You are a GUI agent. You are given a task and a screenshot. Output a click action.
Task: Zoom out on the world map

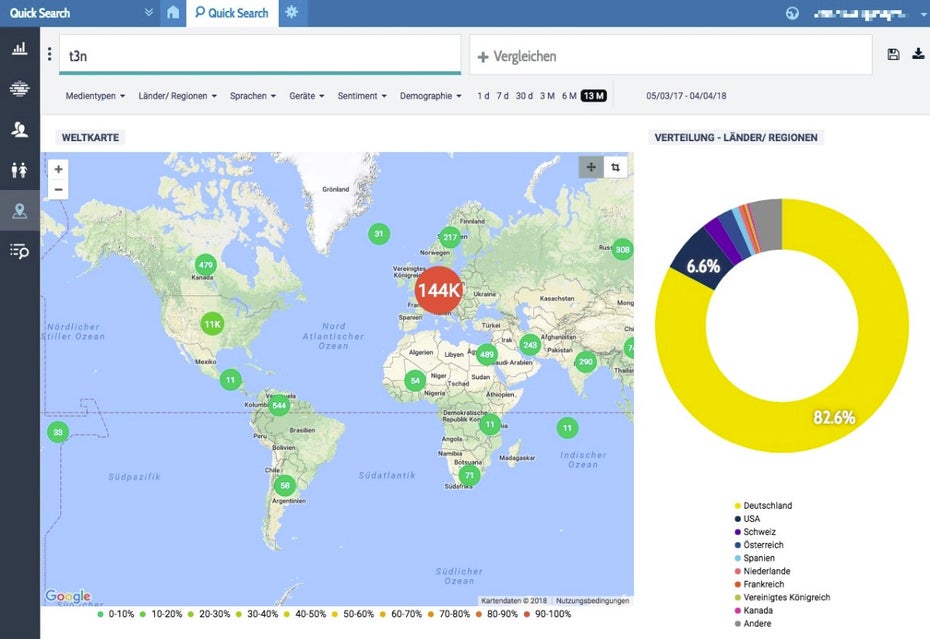click(x=58, y=190)
